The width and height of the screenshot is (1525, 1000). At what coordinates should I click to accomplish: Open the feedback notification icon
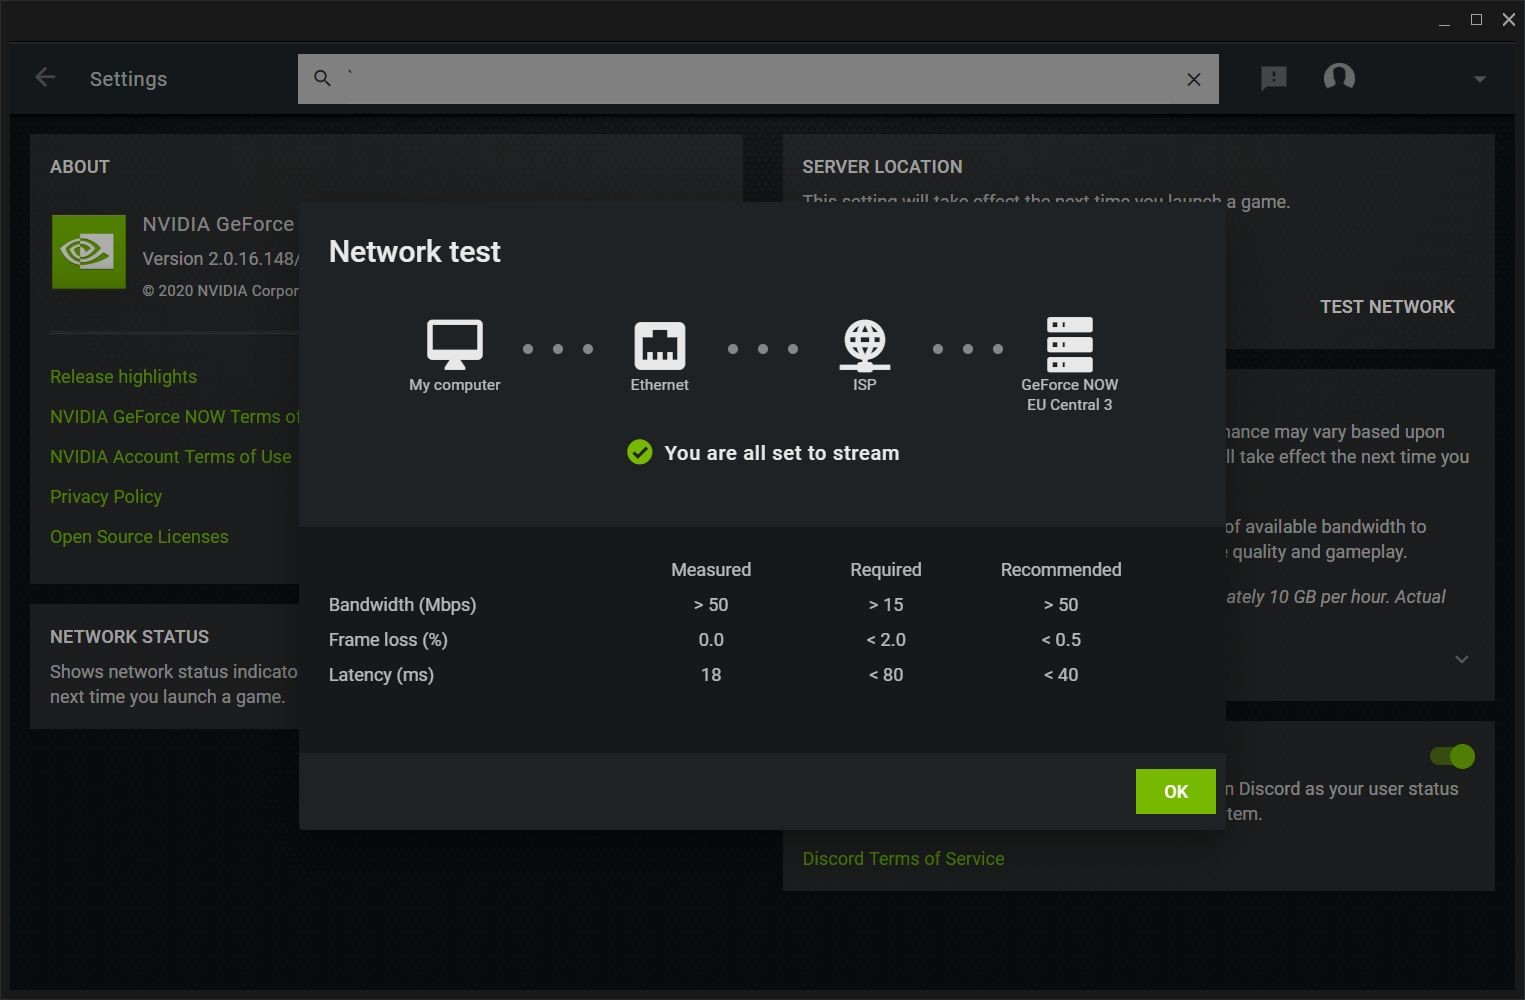[x=1273, y=78]
